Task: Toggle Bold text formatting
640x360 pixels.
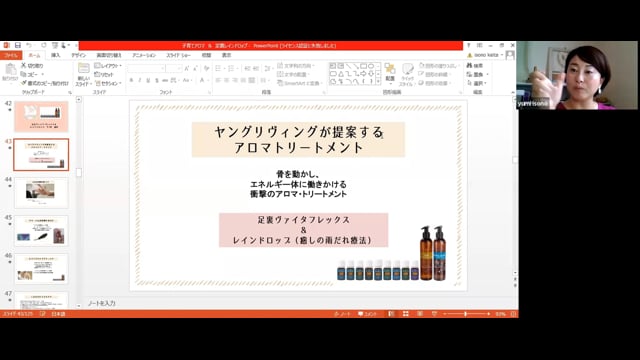Action: (131, 80)
